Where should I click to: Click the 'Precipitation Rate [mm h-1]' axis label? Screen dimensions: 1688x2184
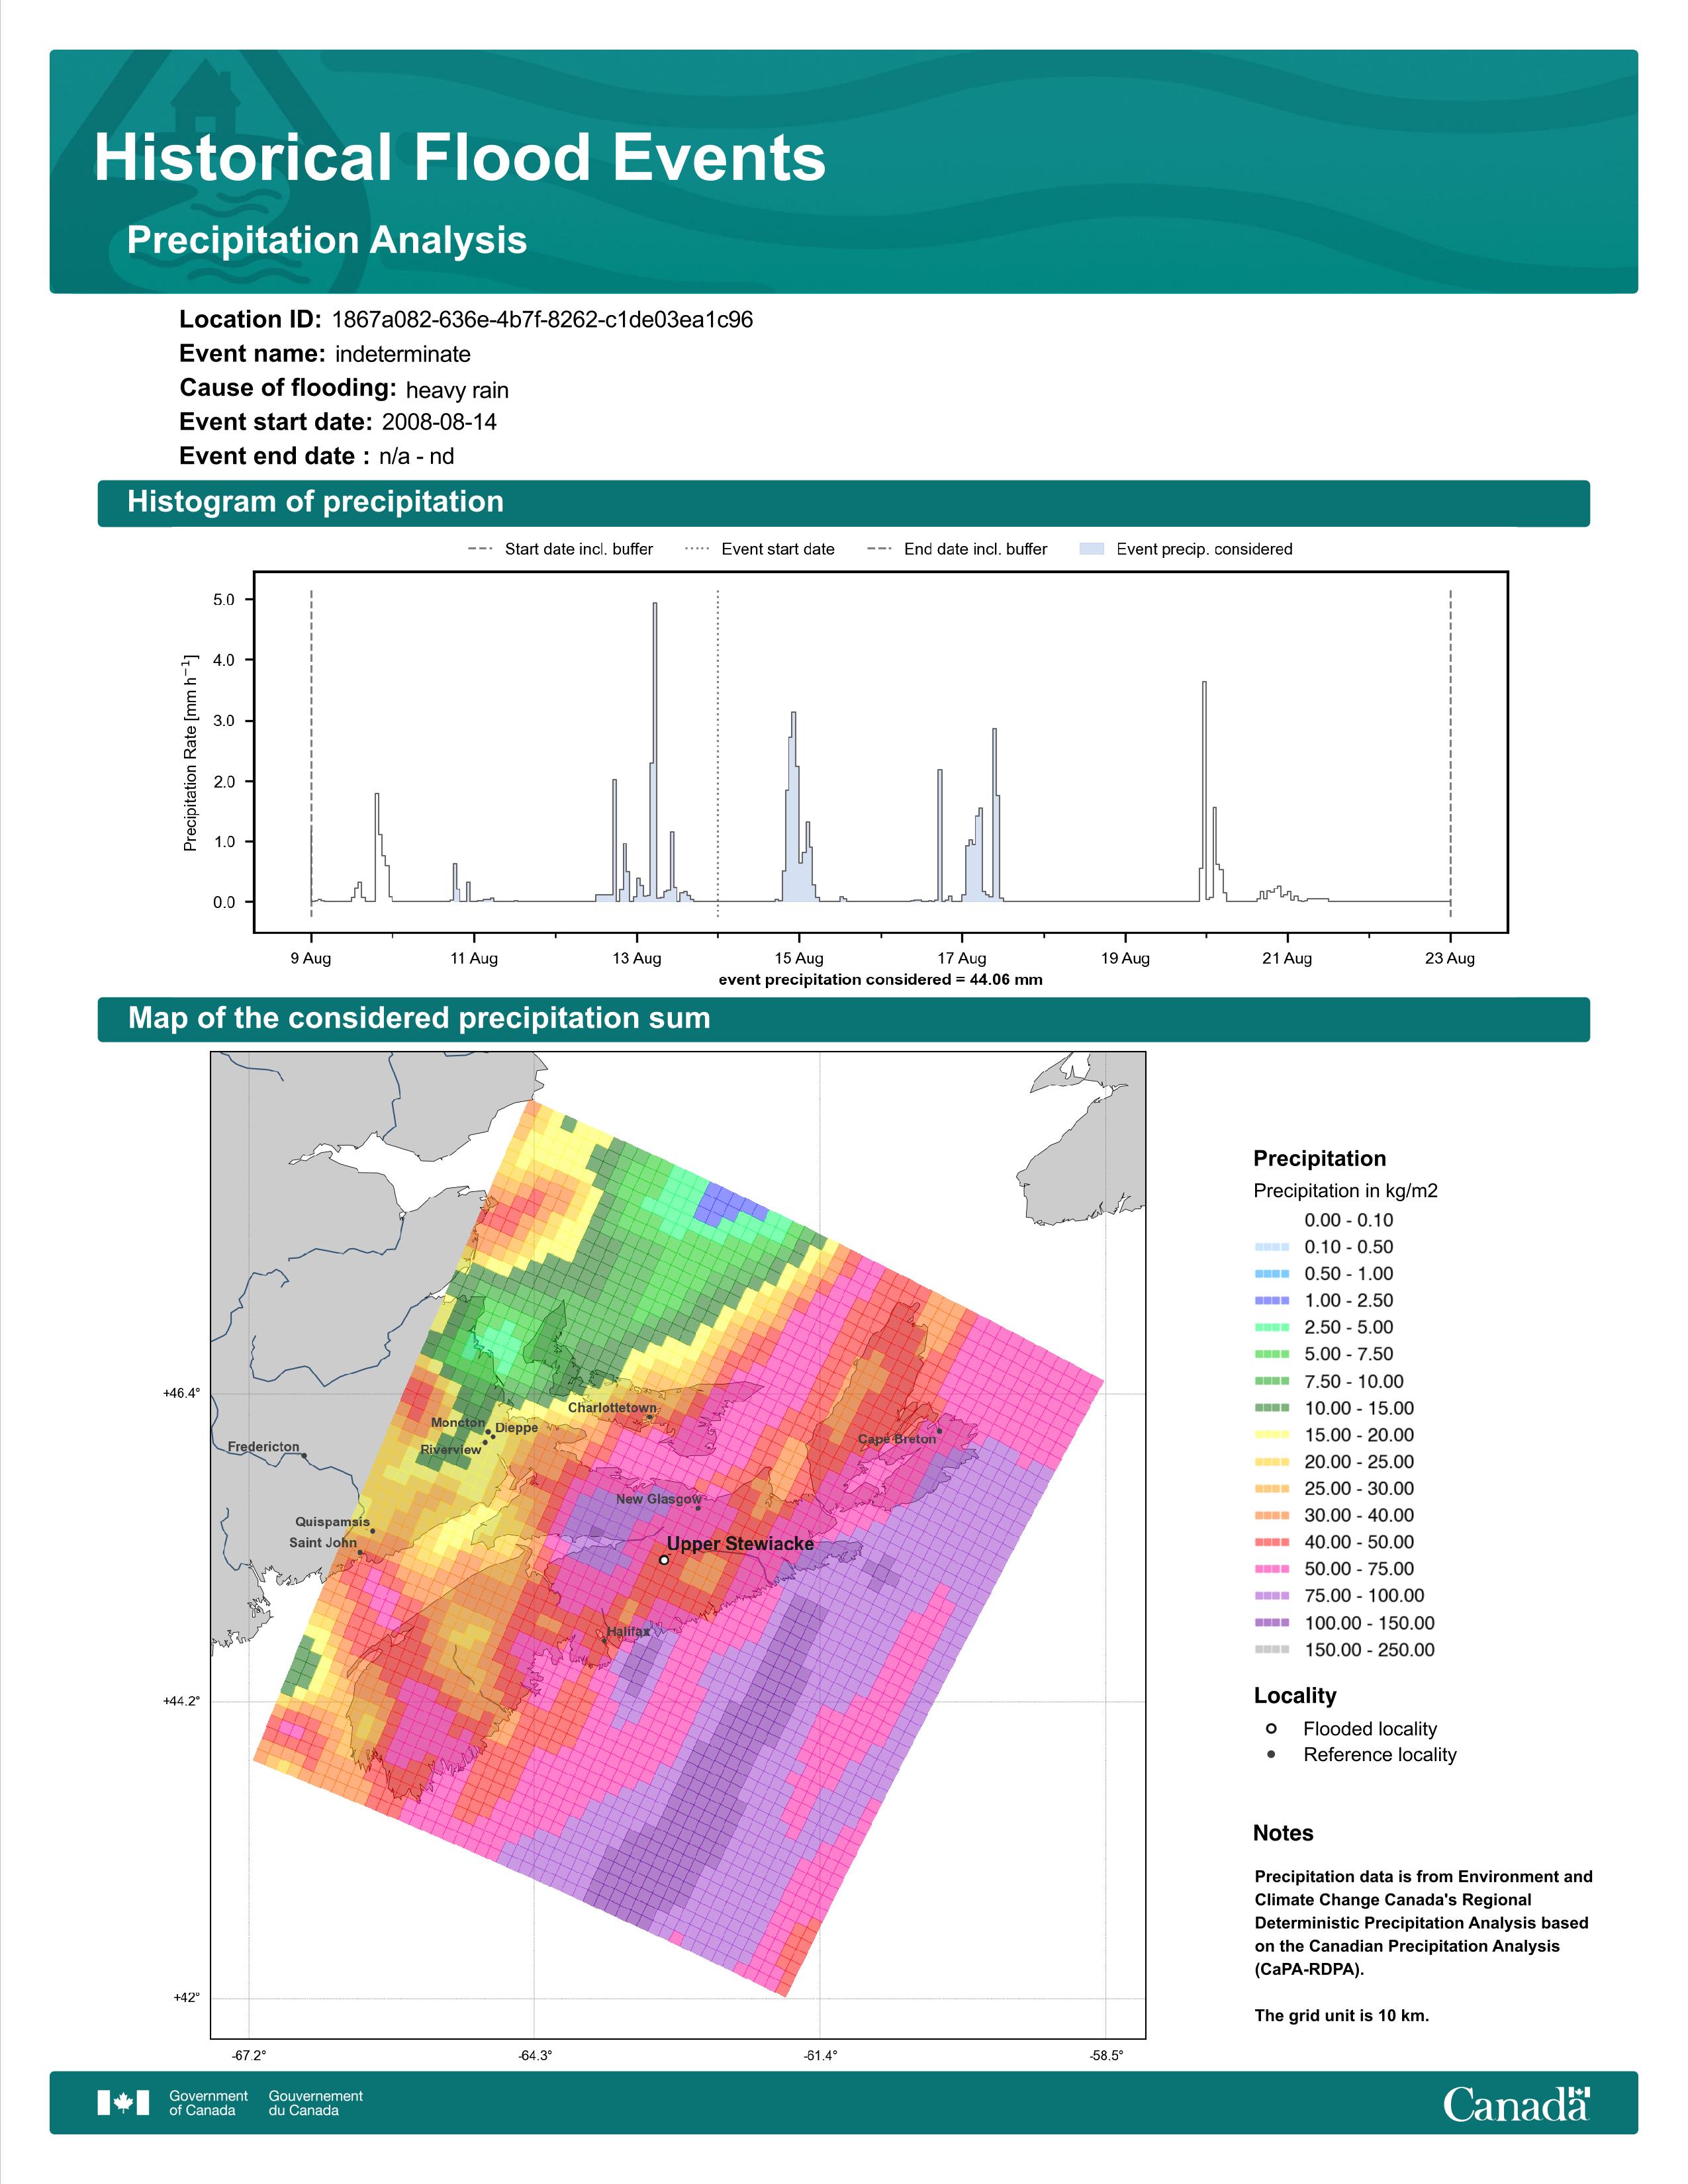tap(190, 753)
